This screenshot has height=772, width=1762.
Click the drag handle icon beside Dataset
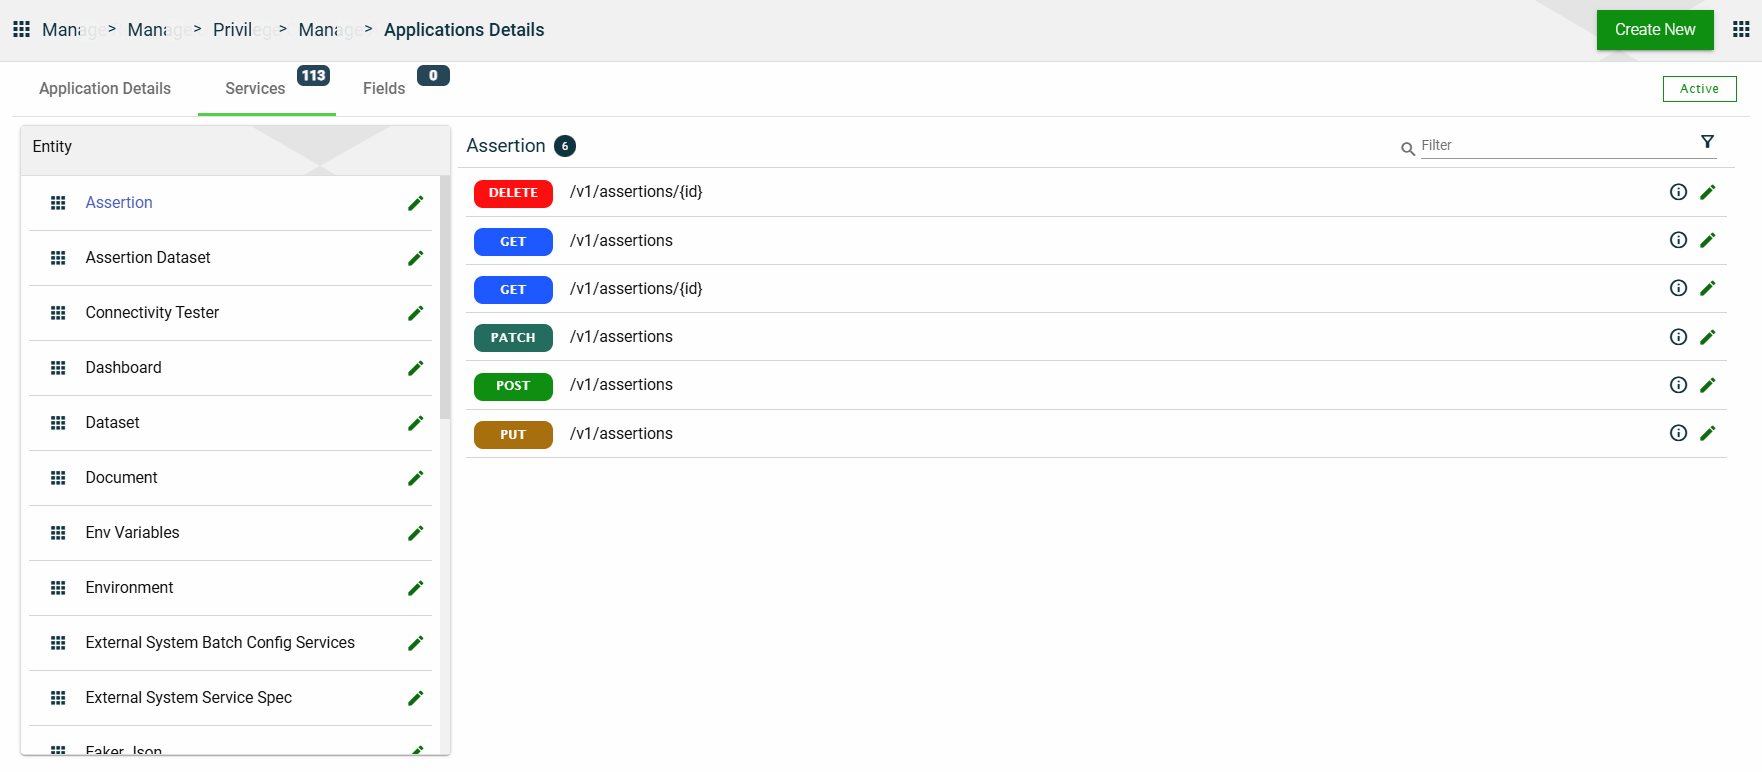pos(58,423)
